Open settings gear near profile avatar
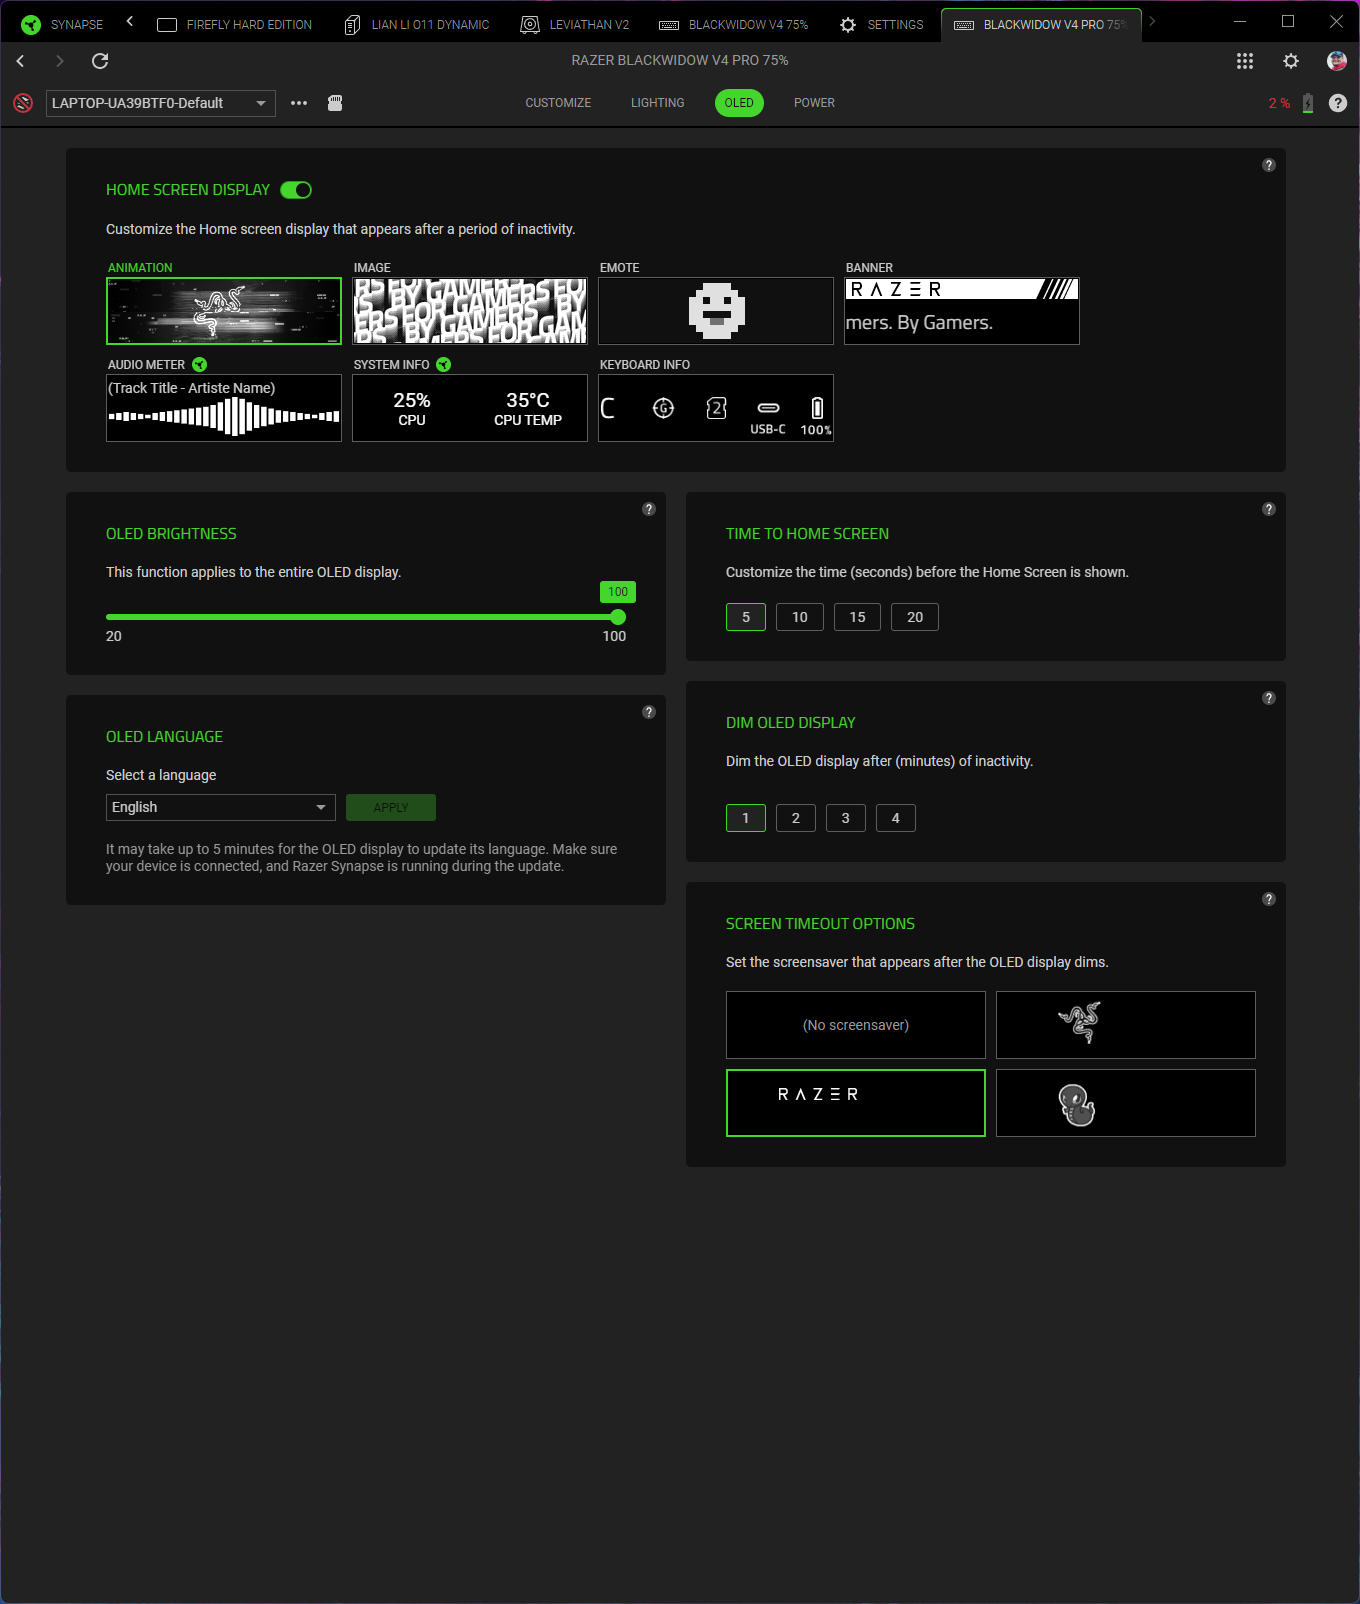The height and width of the screenshot is (1604, 1360). (x=1291, y=61)
